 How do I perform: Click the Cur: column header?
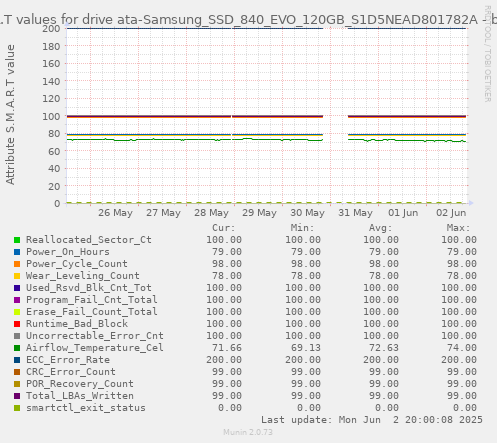224,228
